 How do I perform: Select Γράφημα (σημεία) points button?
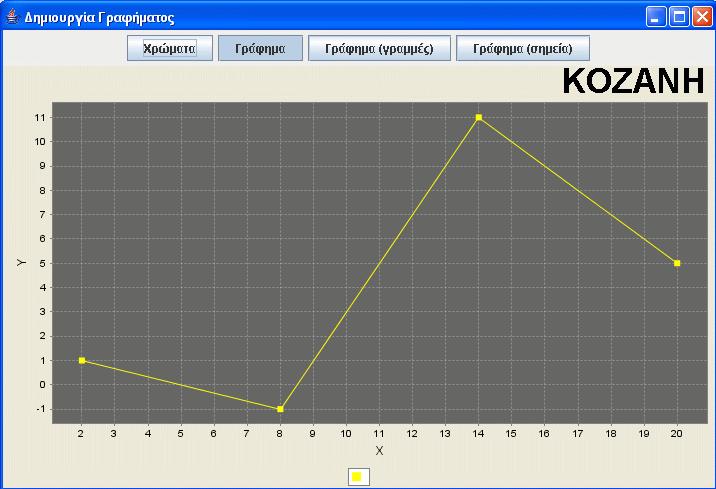coord(523,48)
